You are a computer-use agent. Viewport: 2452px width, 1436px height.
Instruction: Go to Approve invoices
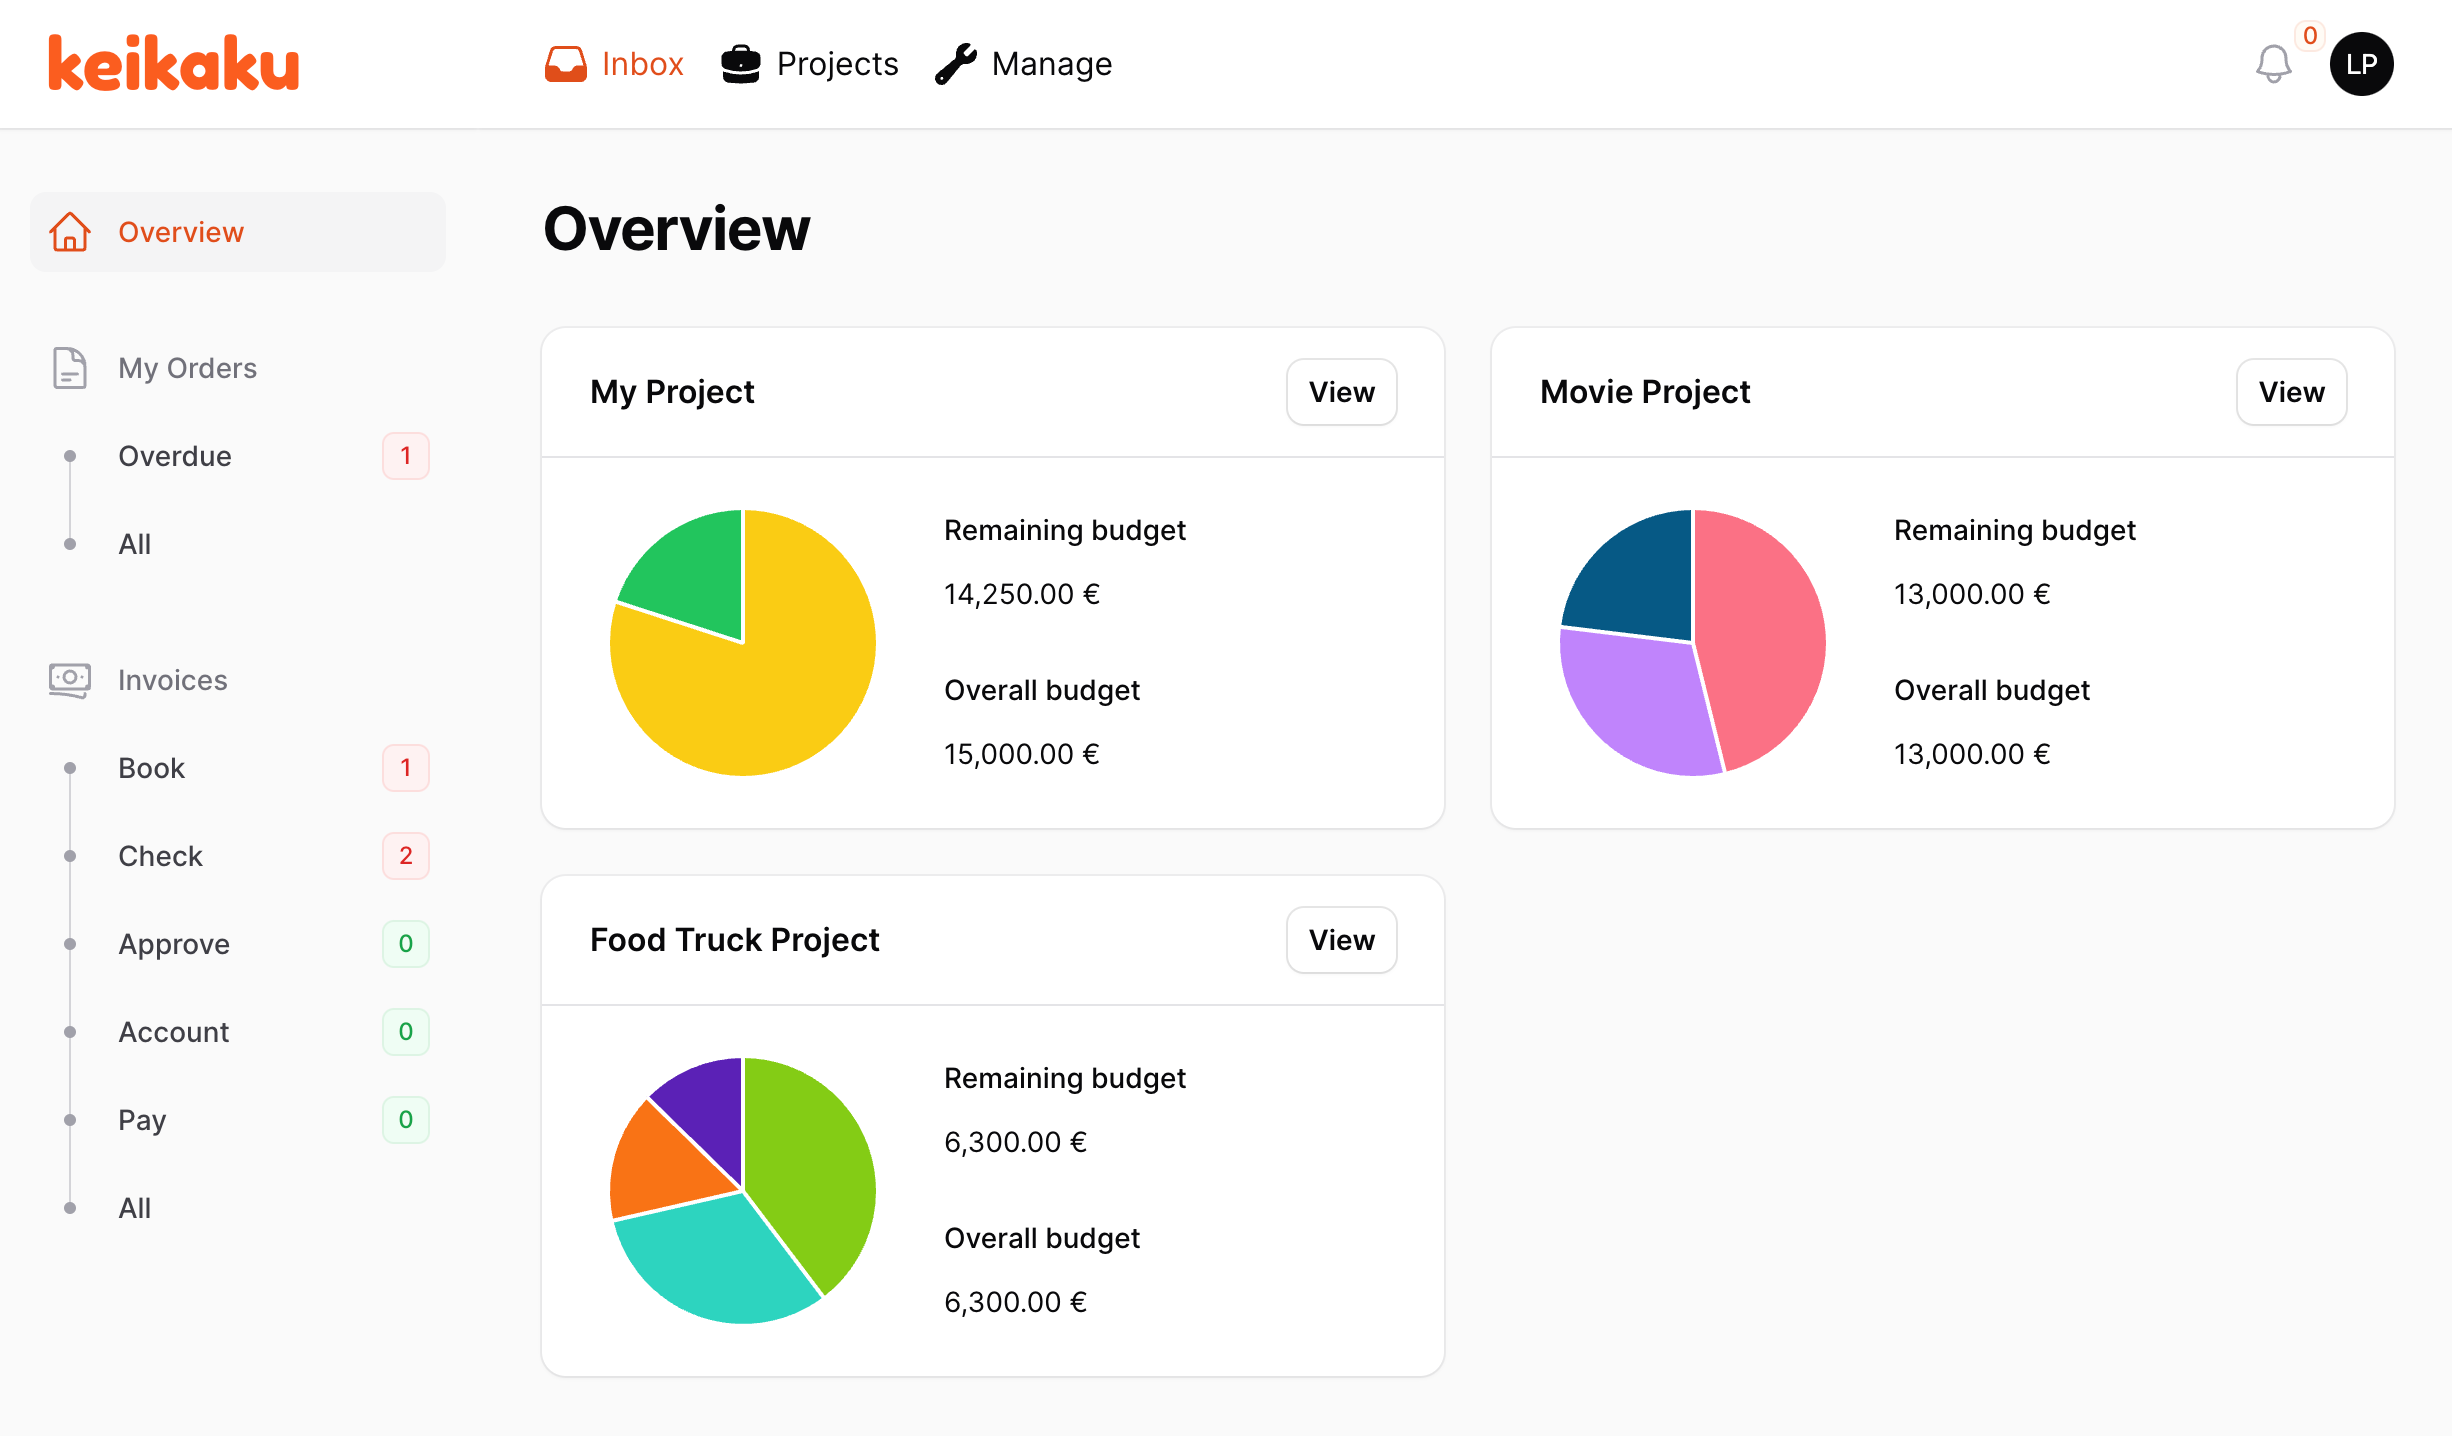point(174,944)
